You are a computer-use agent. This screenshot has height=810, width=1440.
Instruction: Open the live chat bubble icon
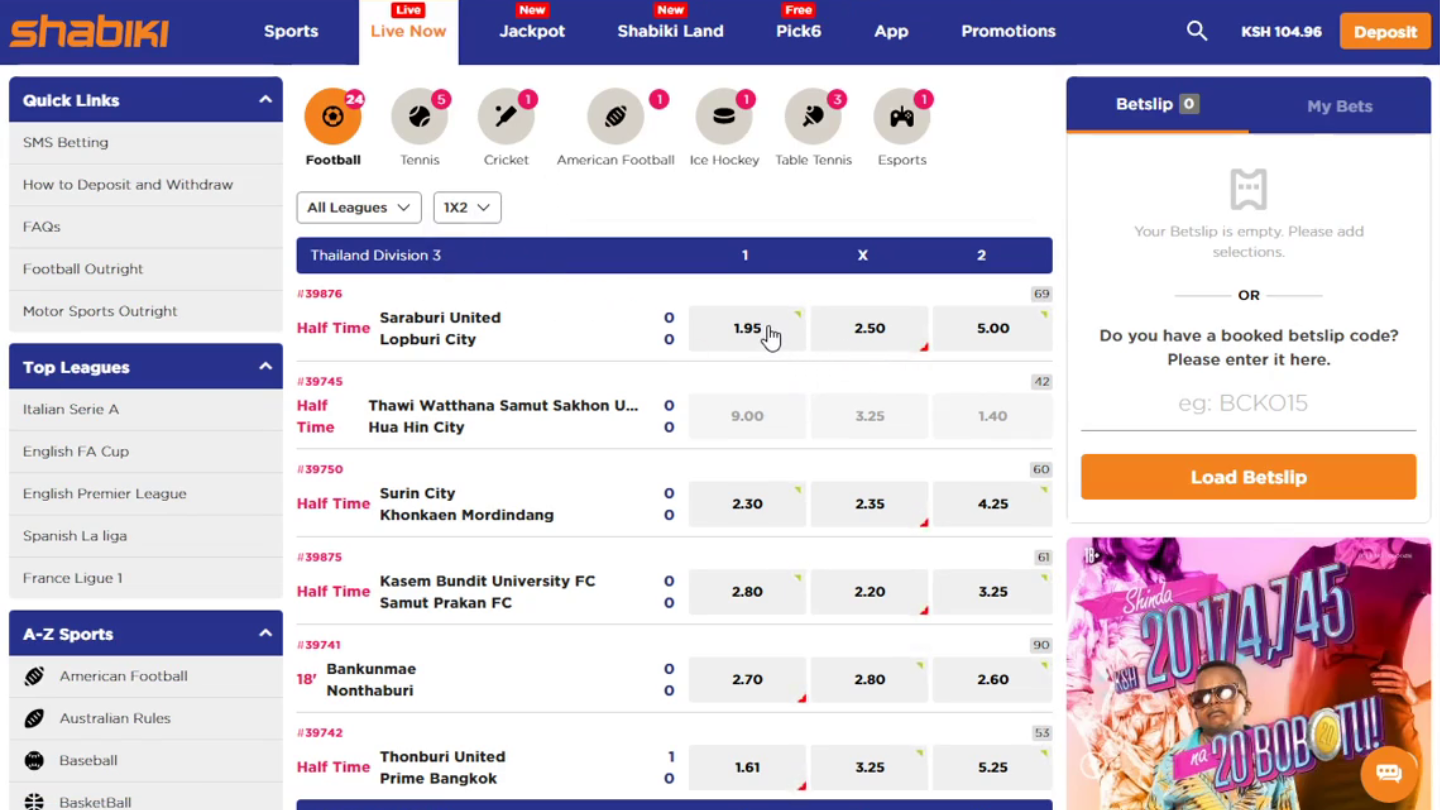pyautogui.click(x=1388, y=772)
